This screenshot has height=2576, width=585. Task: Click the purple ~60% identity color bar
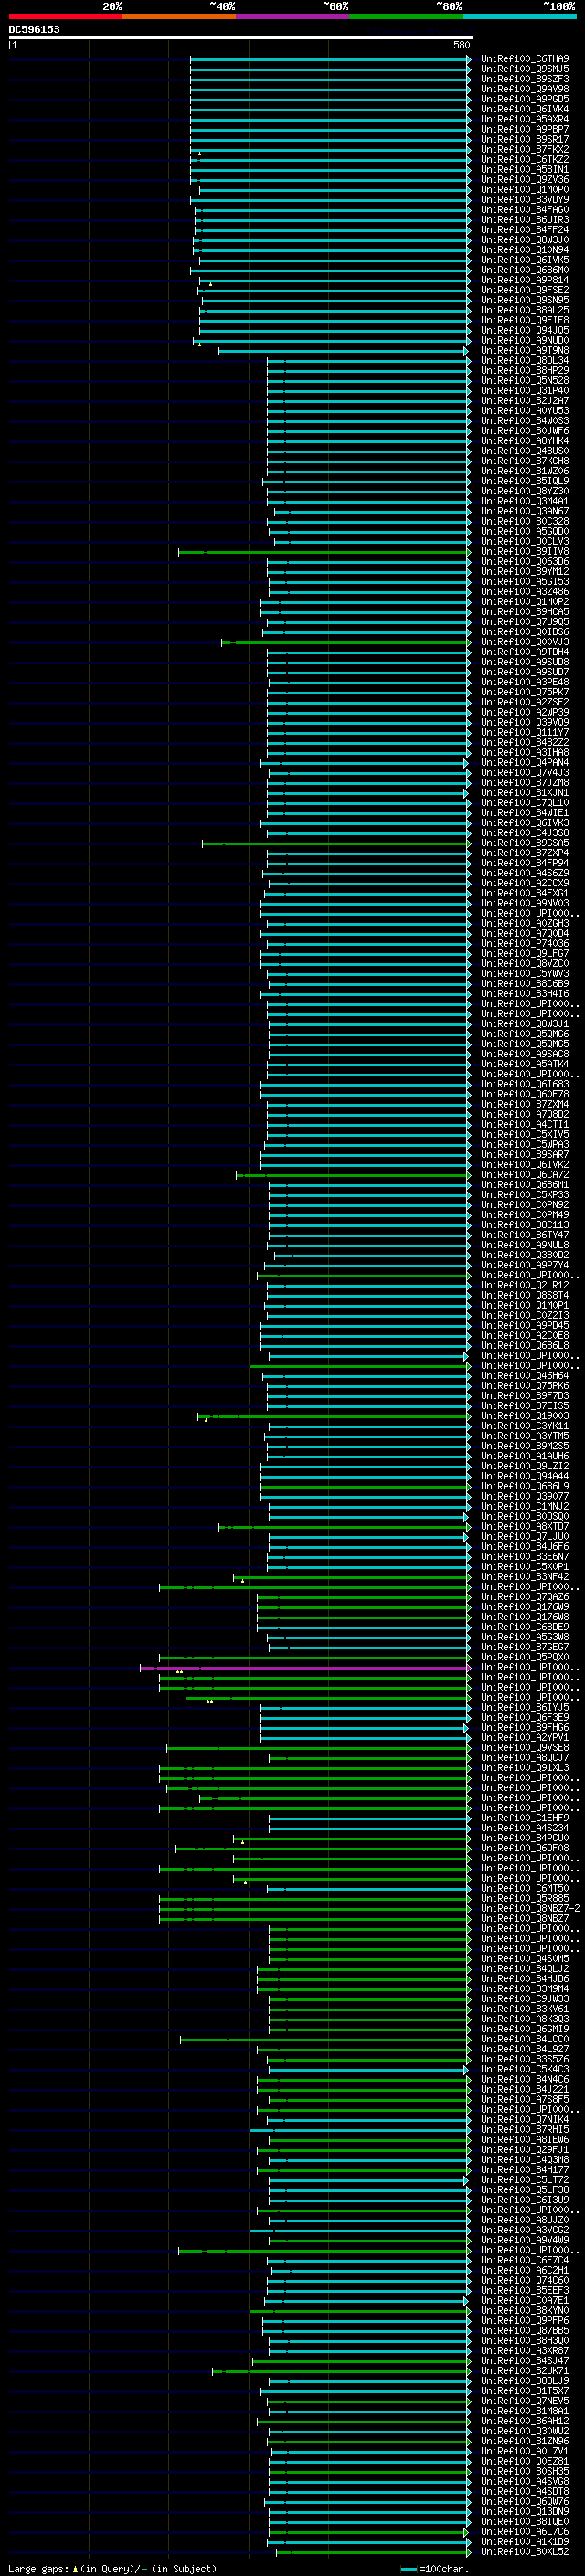click(x=293, y=16)
